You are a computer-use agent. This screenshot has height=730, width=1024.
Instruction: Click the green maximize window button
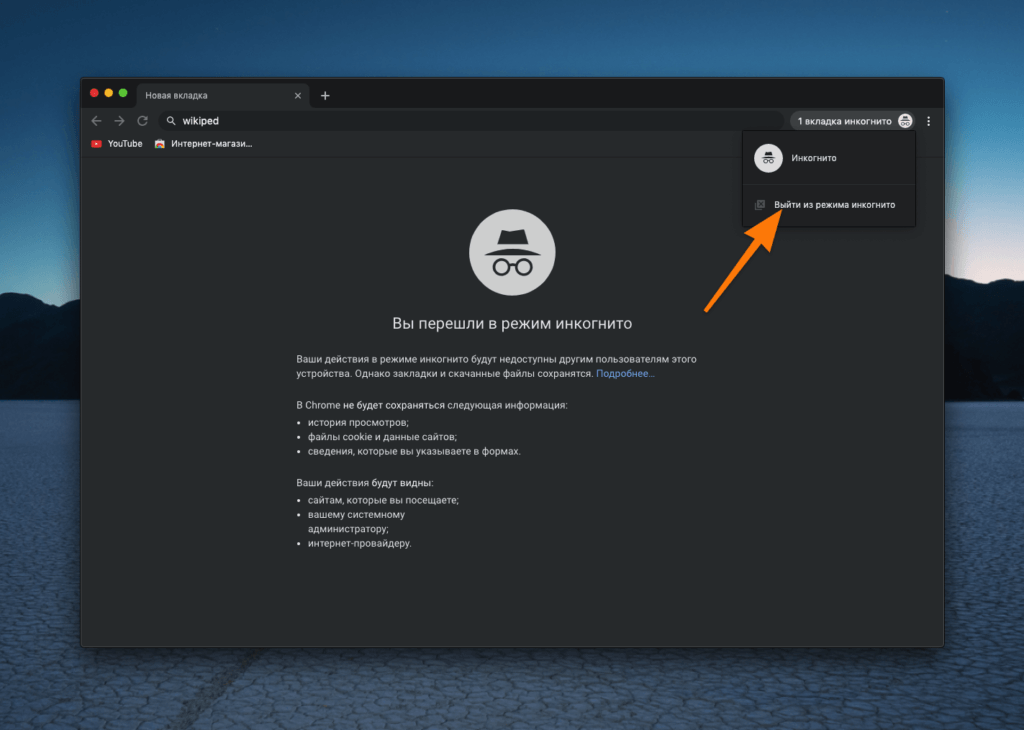[x=123, y=93]
